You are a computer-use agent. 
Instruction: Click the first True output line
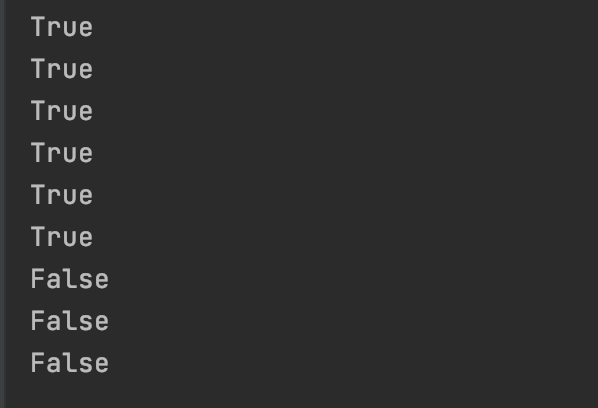click(62, 27)
